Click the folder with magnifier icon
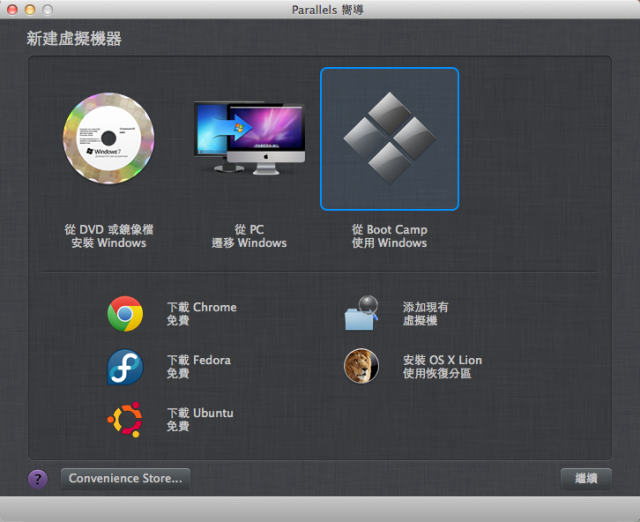The image size is (640, 522). click(x=361, y=313)
